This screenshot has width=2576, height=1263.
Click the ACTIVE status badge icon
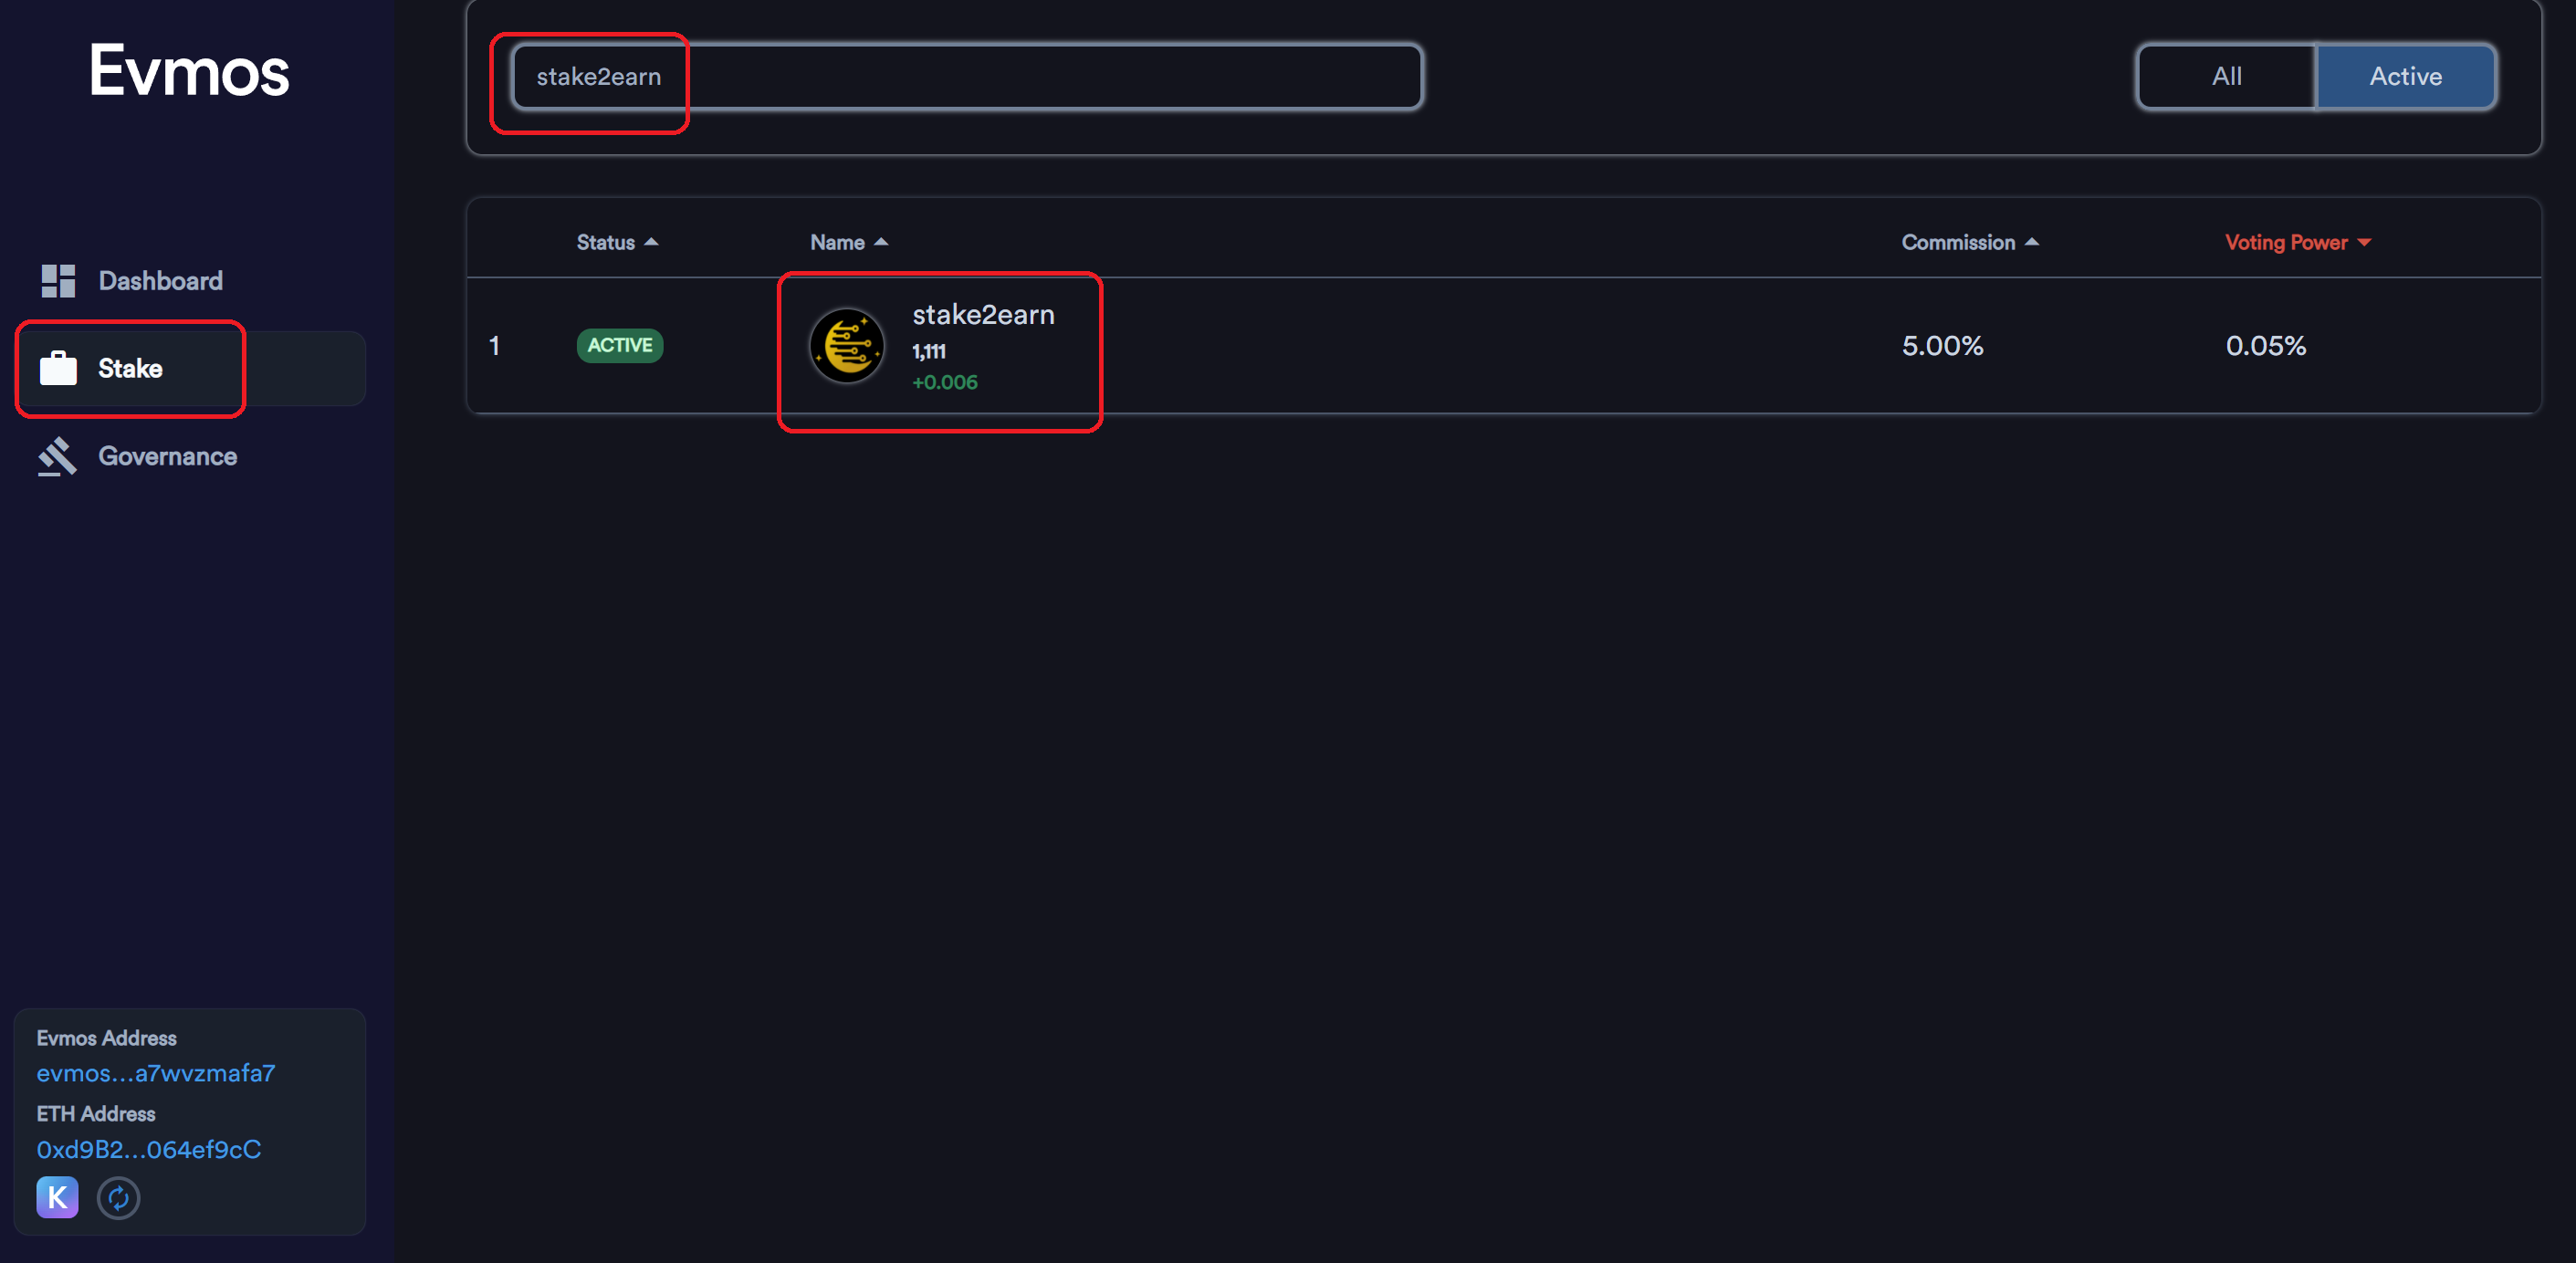click(x=621, y=345)
